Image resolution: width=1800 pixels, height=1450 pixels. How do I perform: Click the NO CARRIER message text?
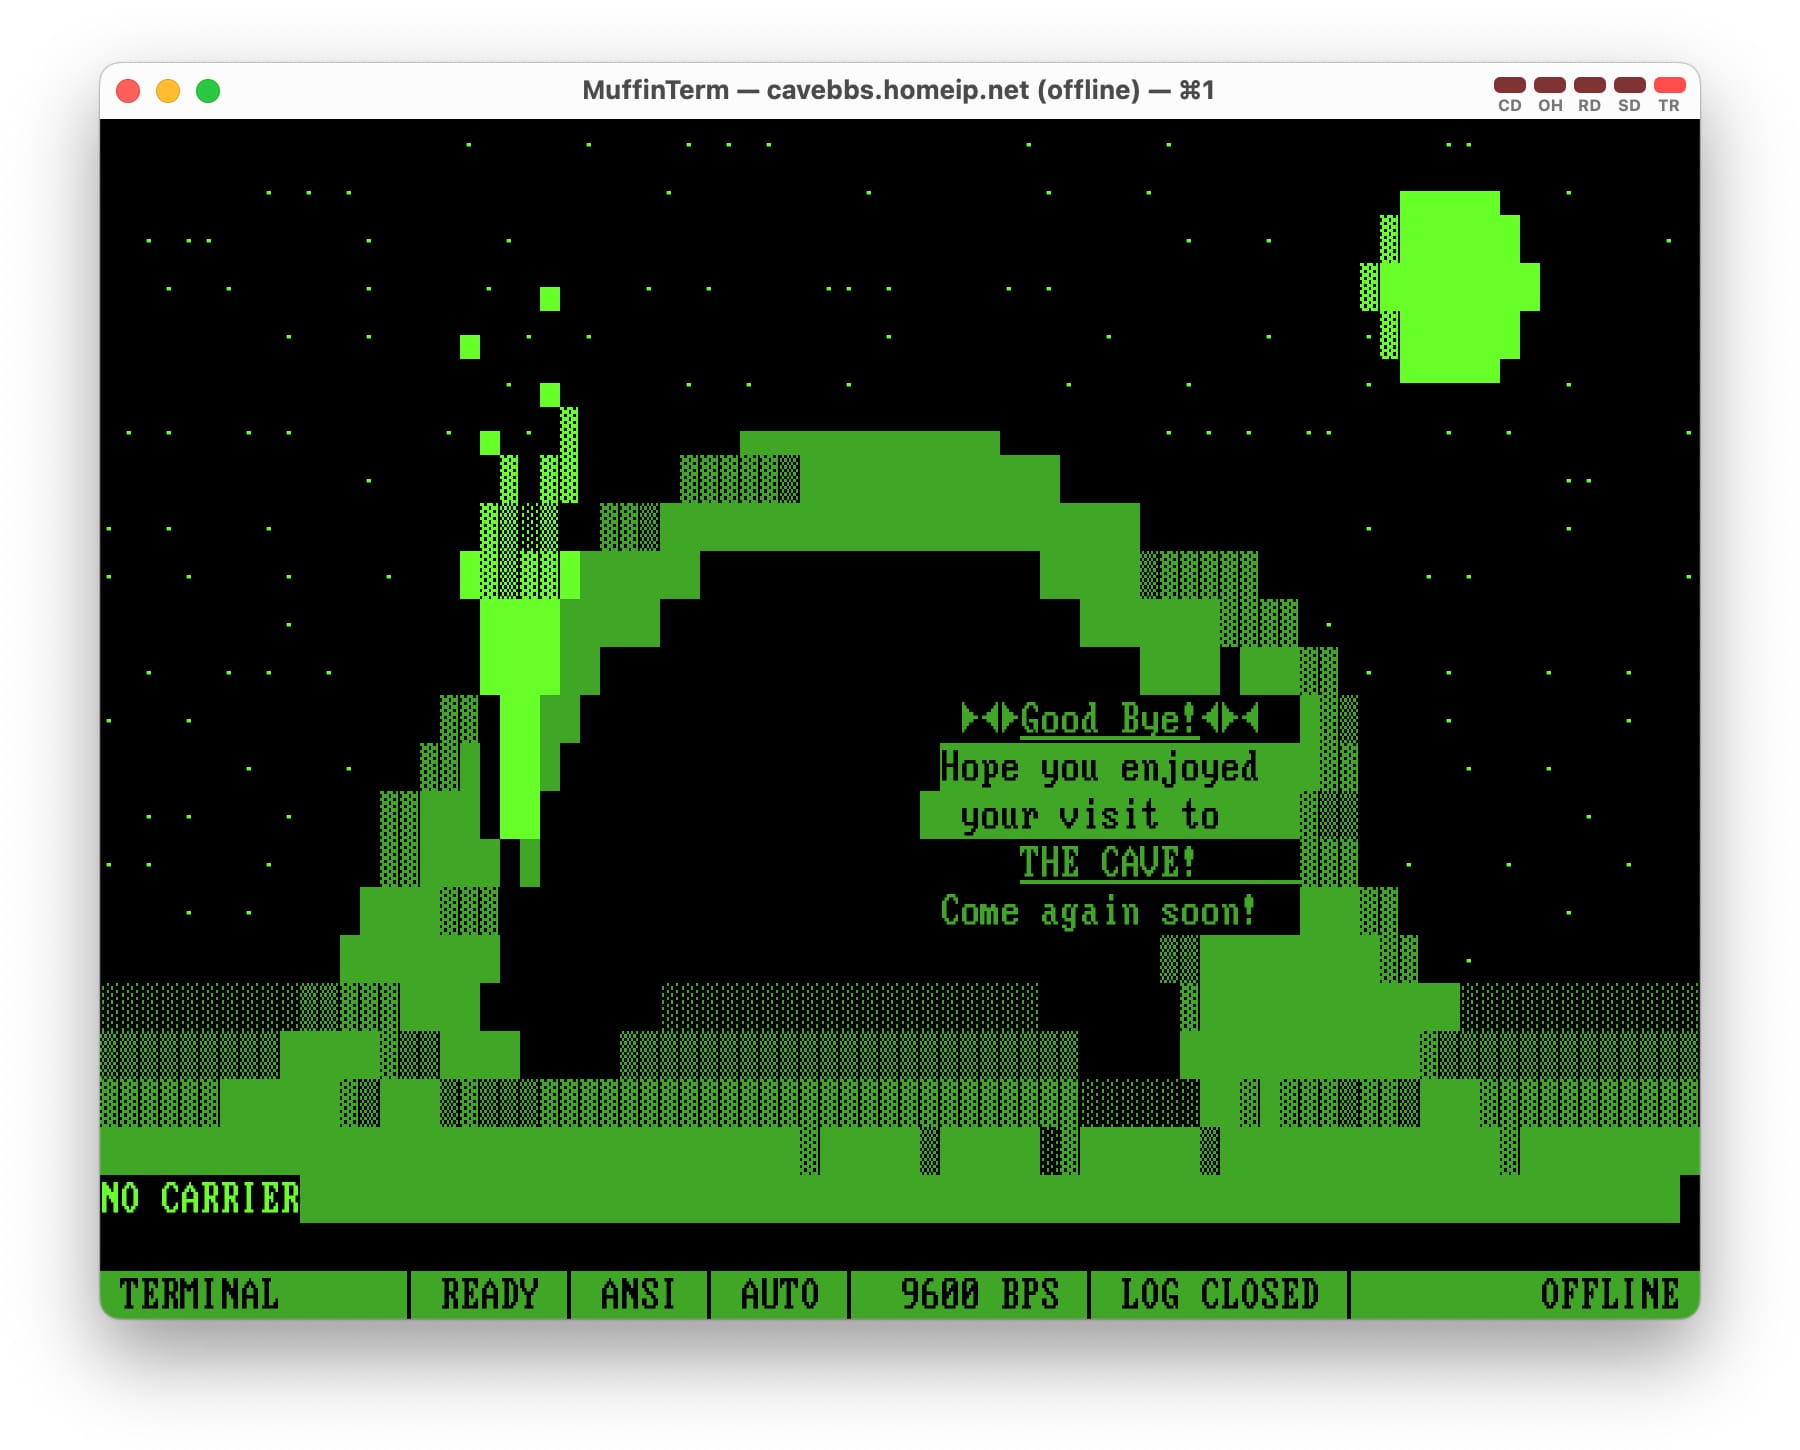(x=200, y=1198)
